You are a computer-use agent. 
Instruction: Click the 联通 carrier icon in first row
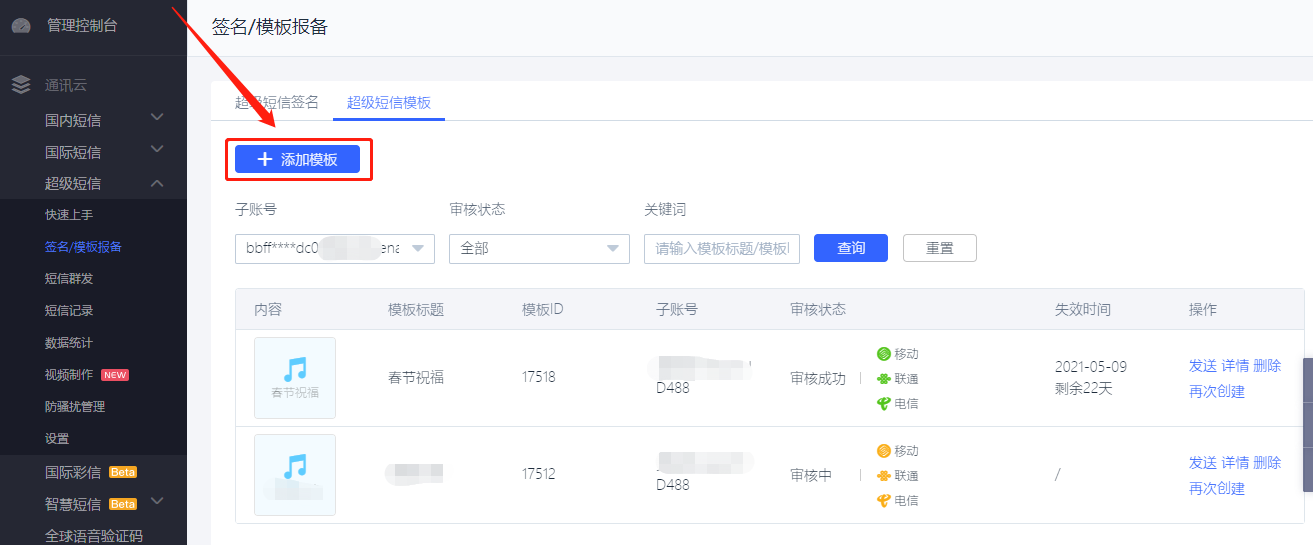pos(884,379)
